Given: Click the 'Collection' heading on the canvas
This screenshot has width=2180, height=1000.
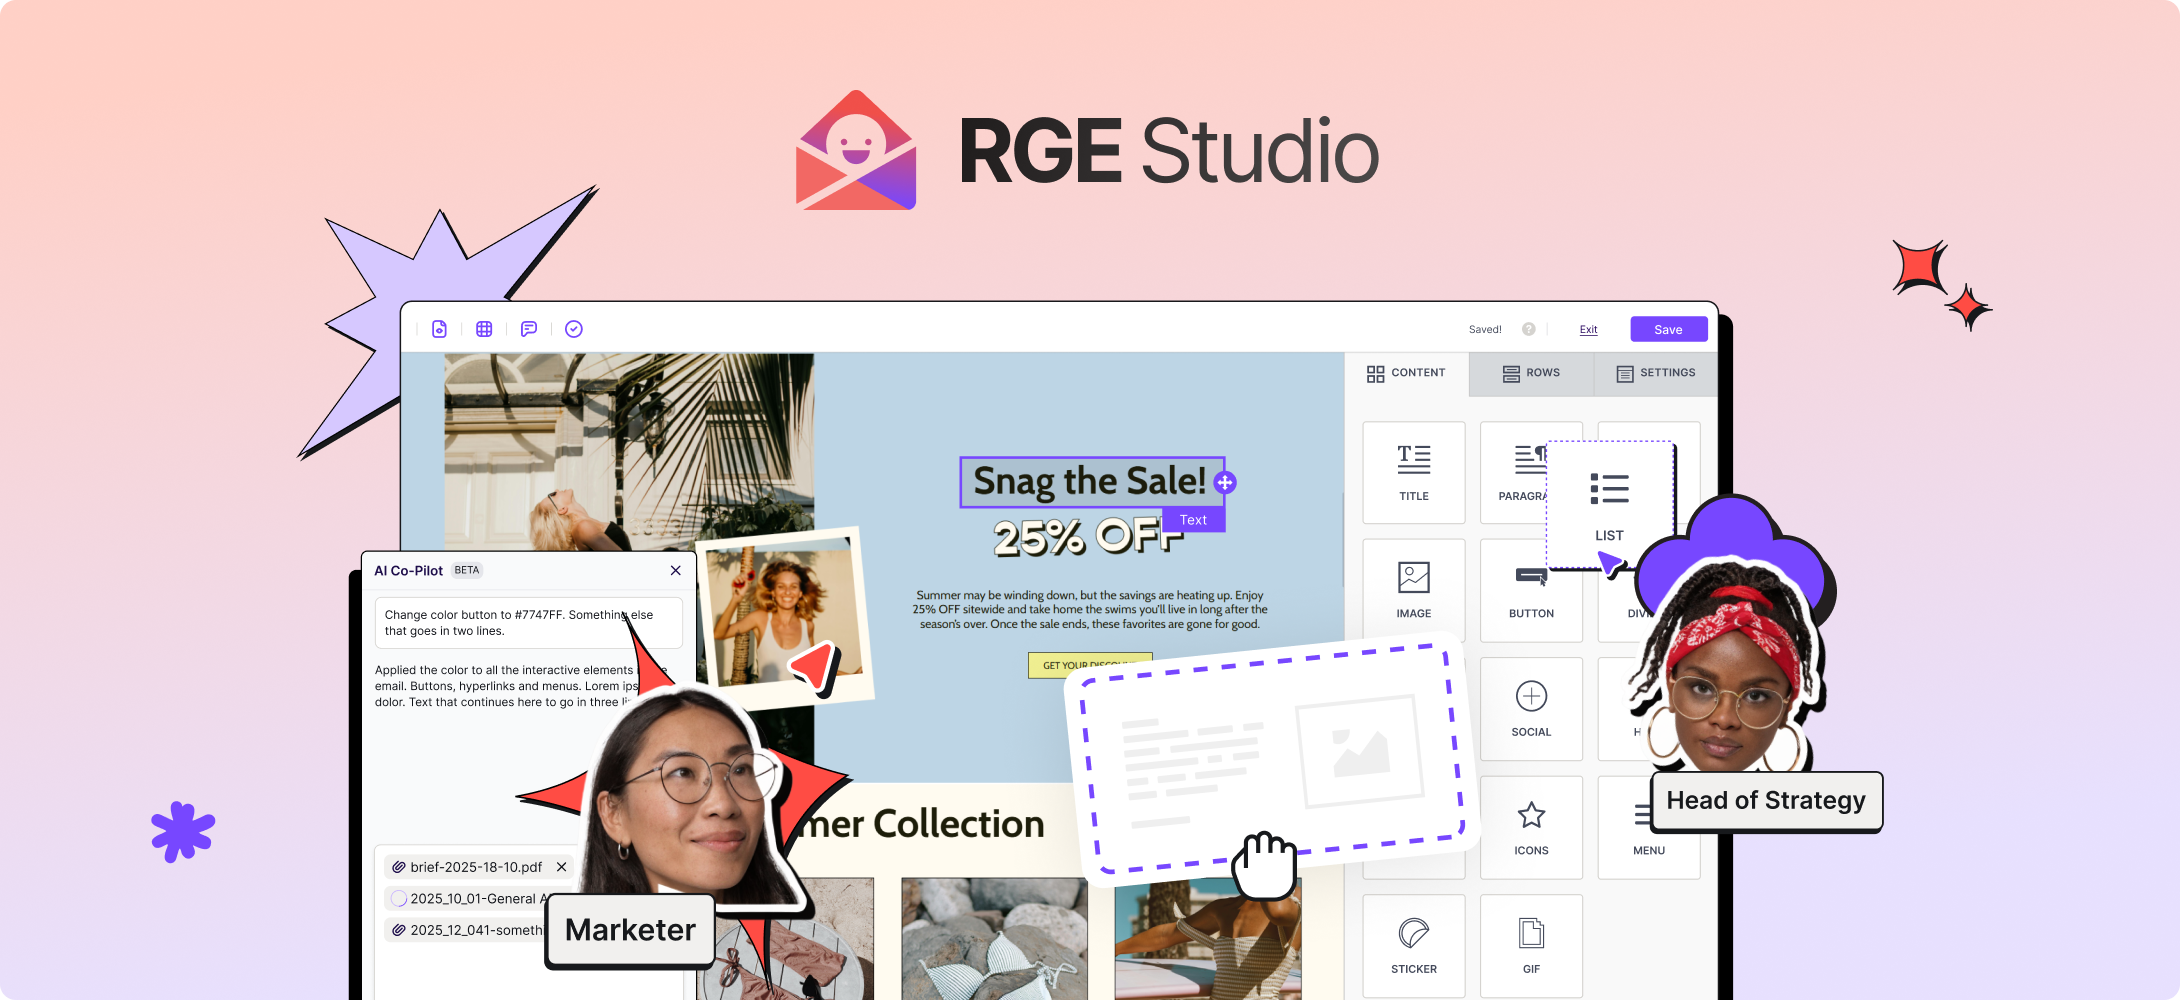Looking at the screenshot, I should (958, 824).
